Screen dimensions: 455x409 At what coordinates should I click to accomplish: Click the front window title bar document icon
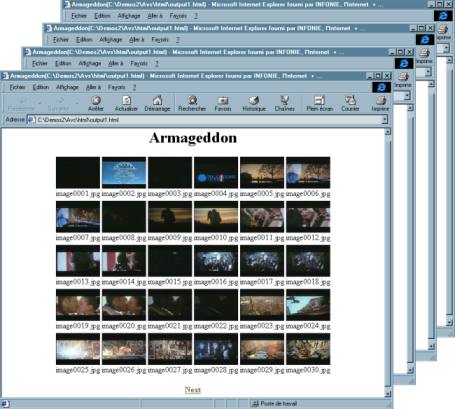(5, 76)
